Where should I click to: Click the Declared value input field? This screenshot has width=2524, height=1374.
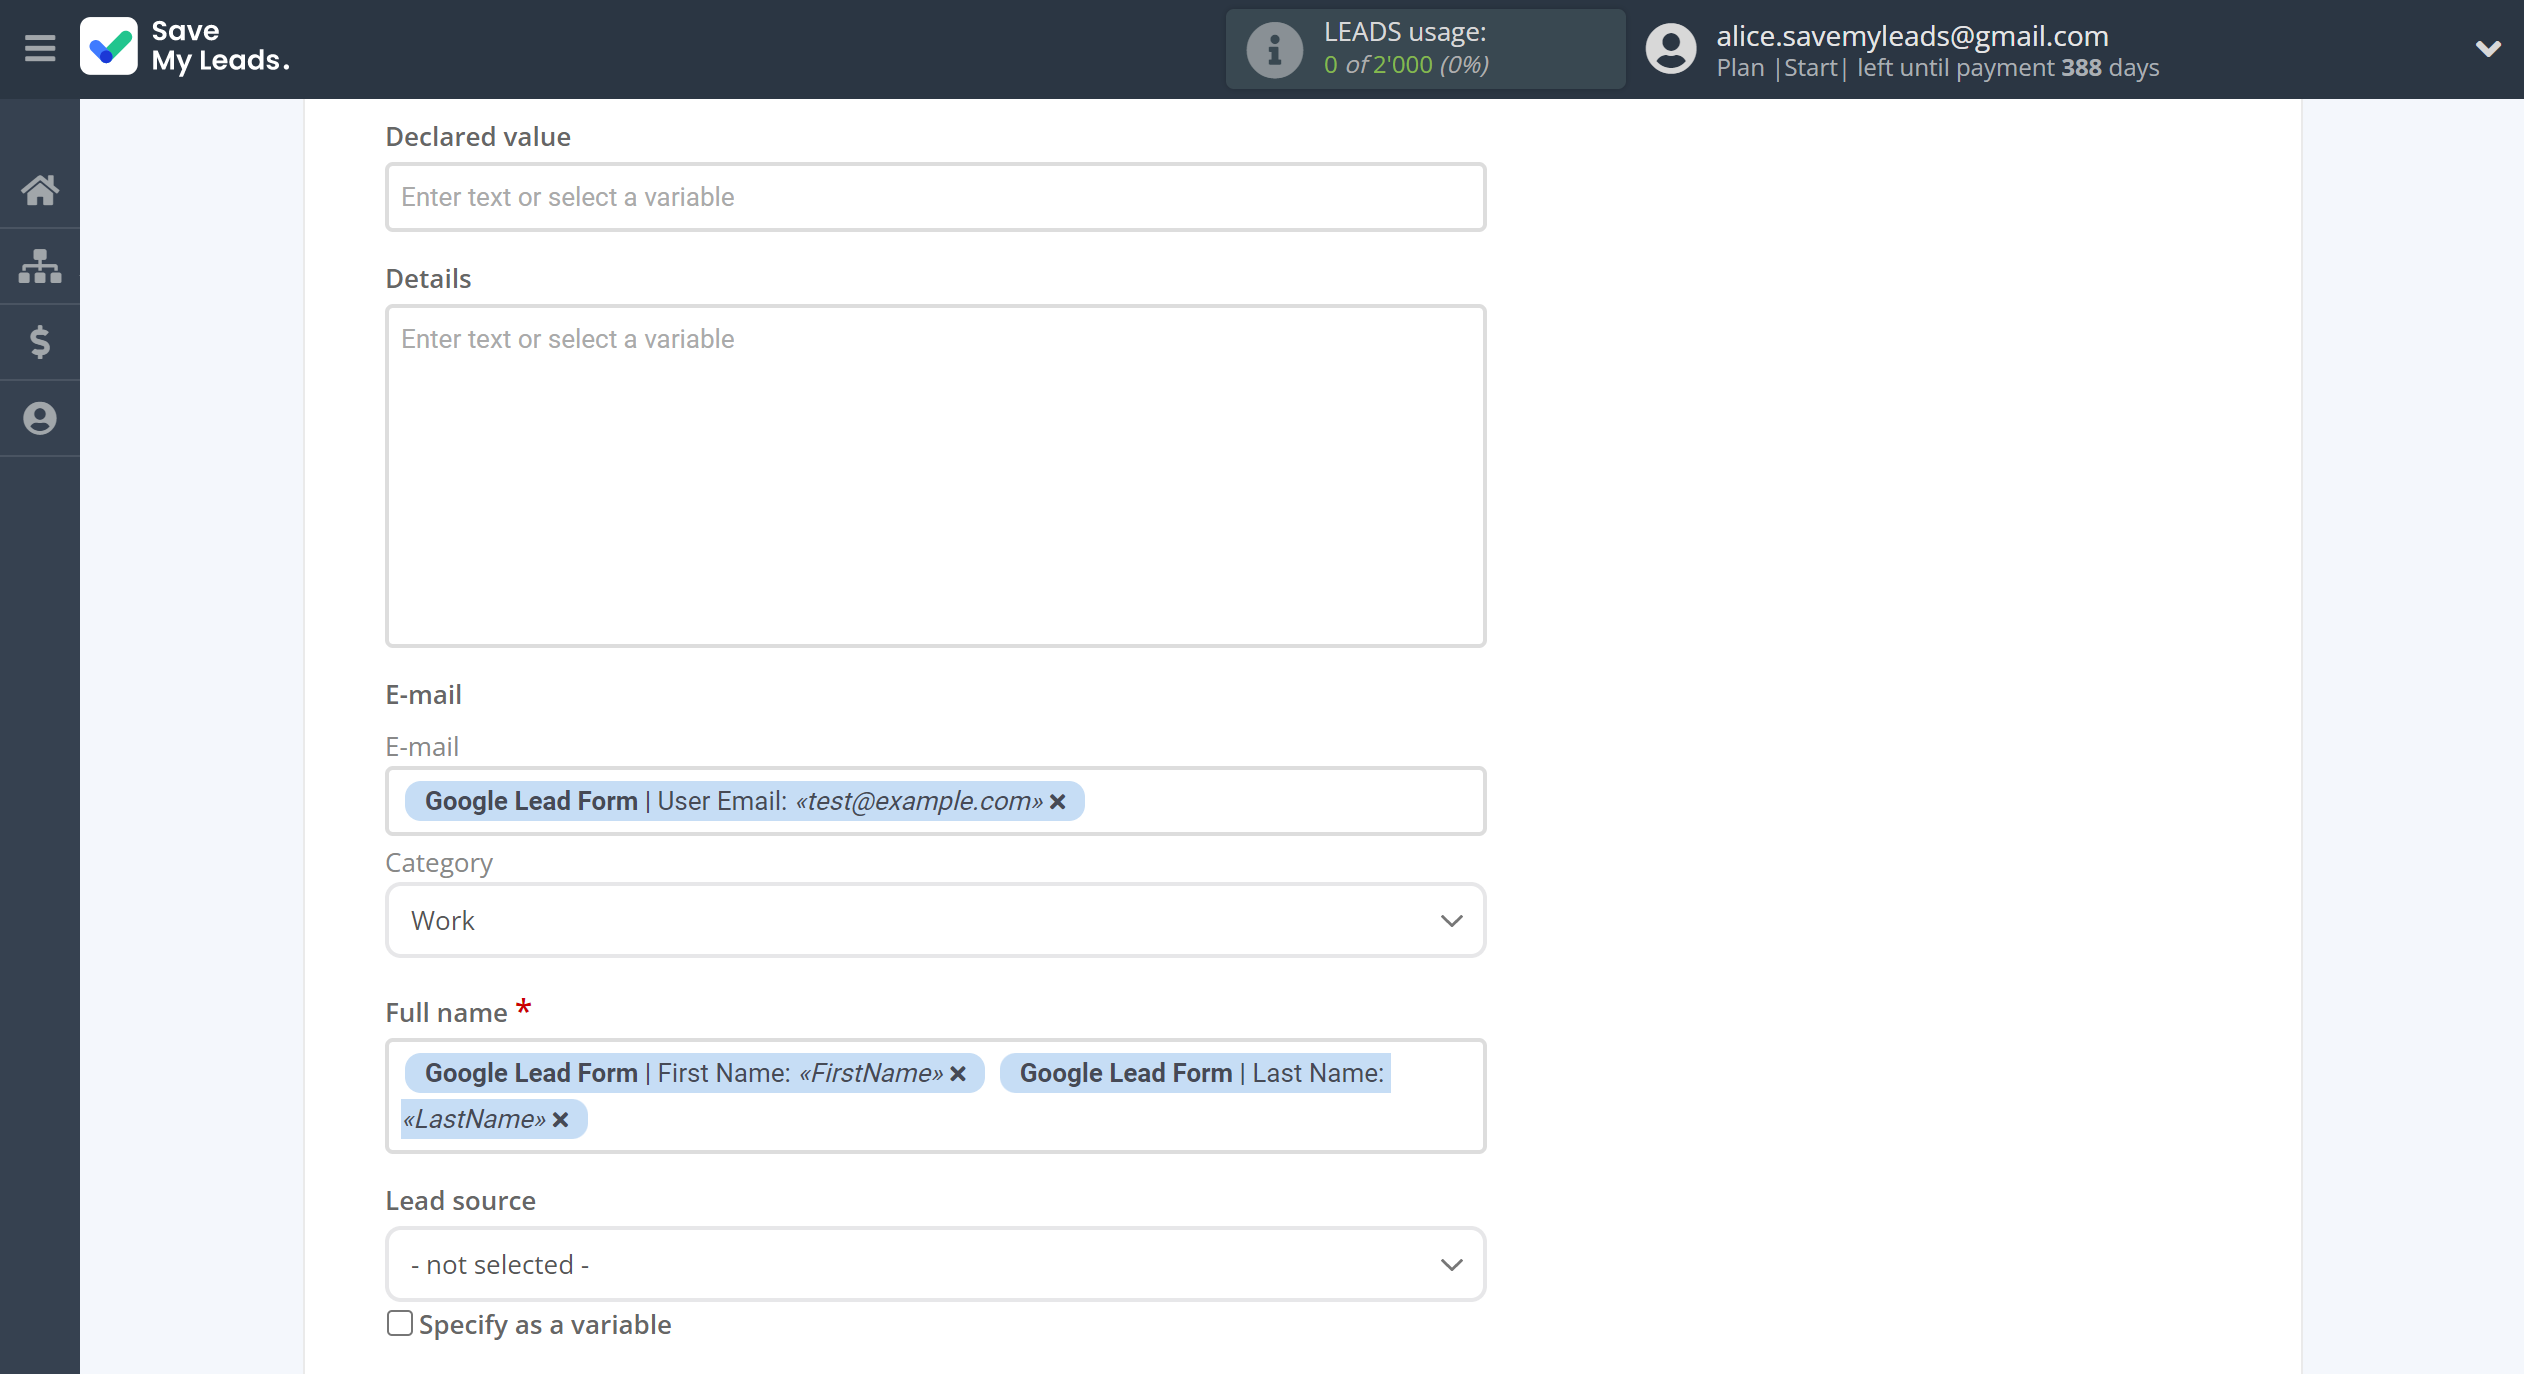[x=936, y=196]
